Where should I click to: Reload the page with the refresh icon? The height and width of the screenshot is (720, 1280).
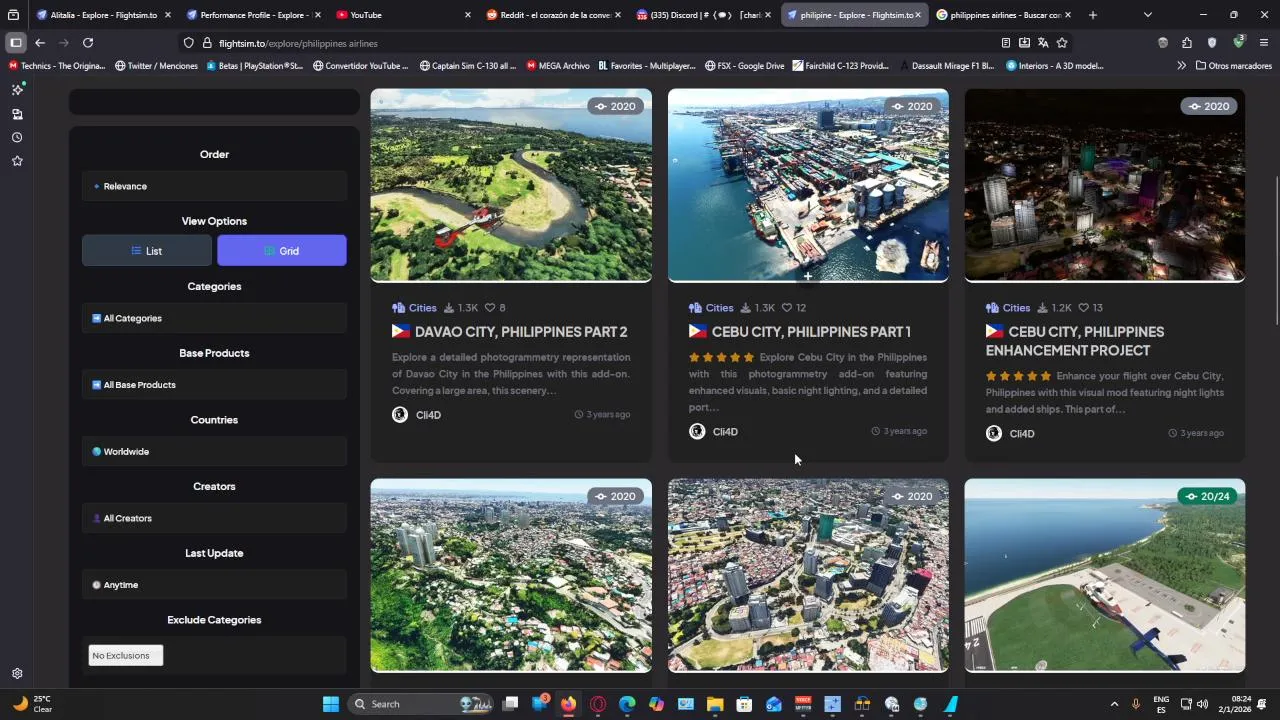tap(88, 43)
